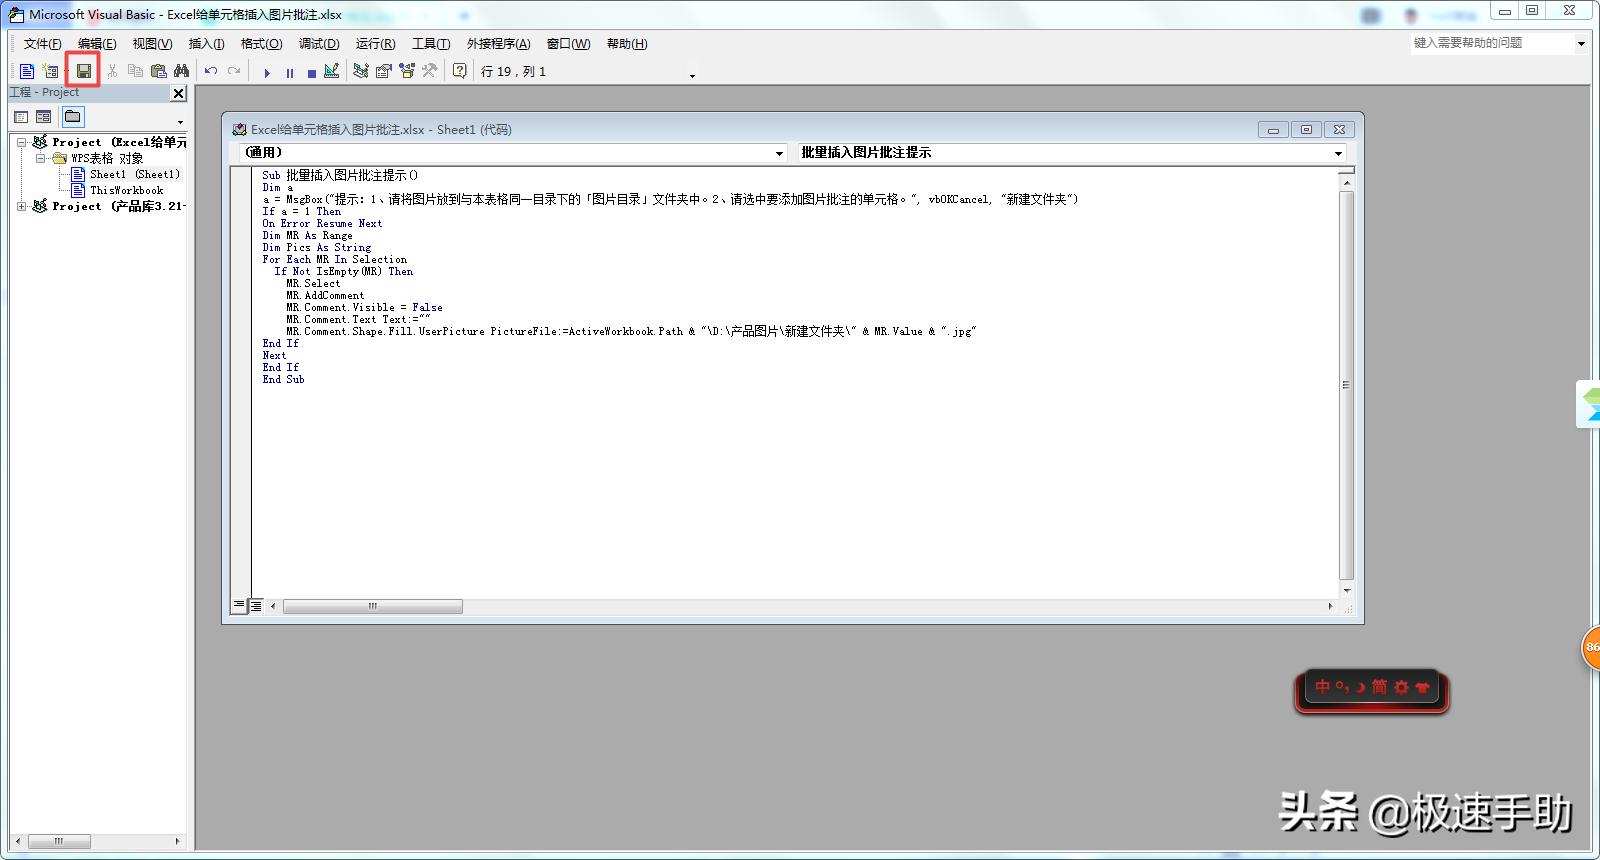Open the Project panel toolbar options arrow
1600x860 pixels.
180,122
